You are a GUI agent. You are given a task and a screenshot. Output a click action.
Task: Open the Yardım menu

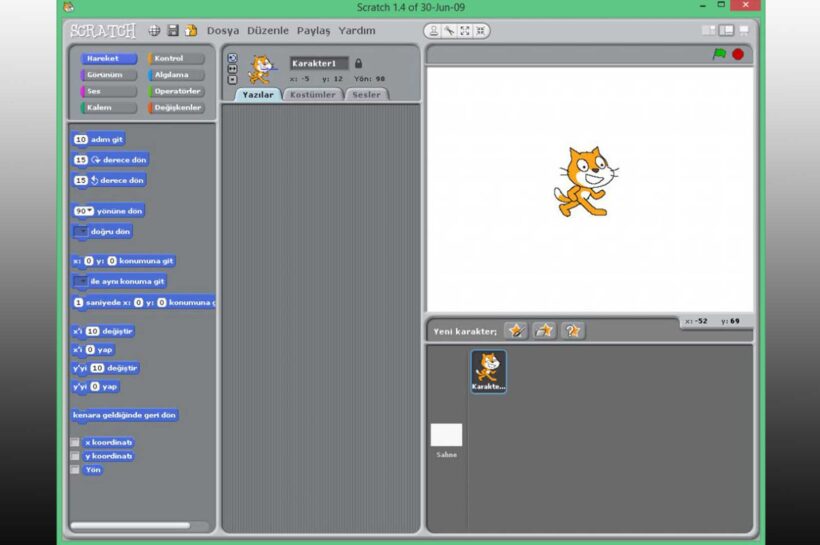point(357,30)
